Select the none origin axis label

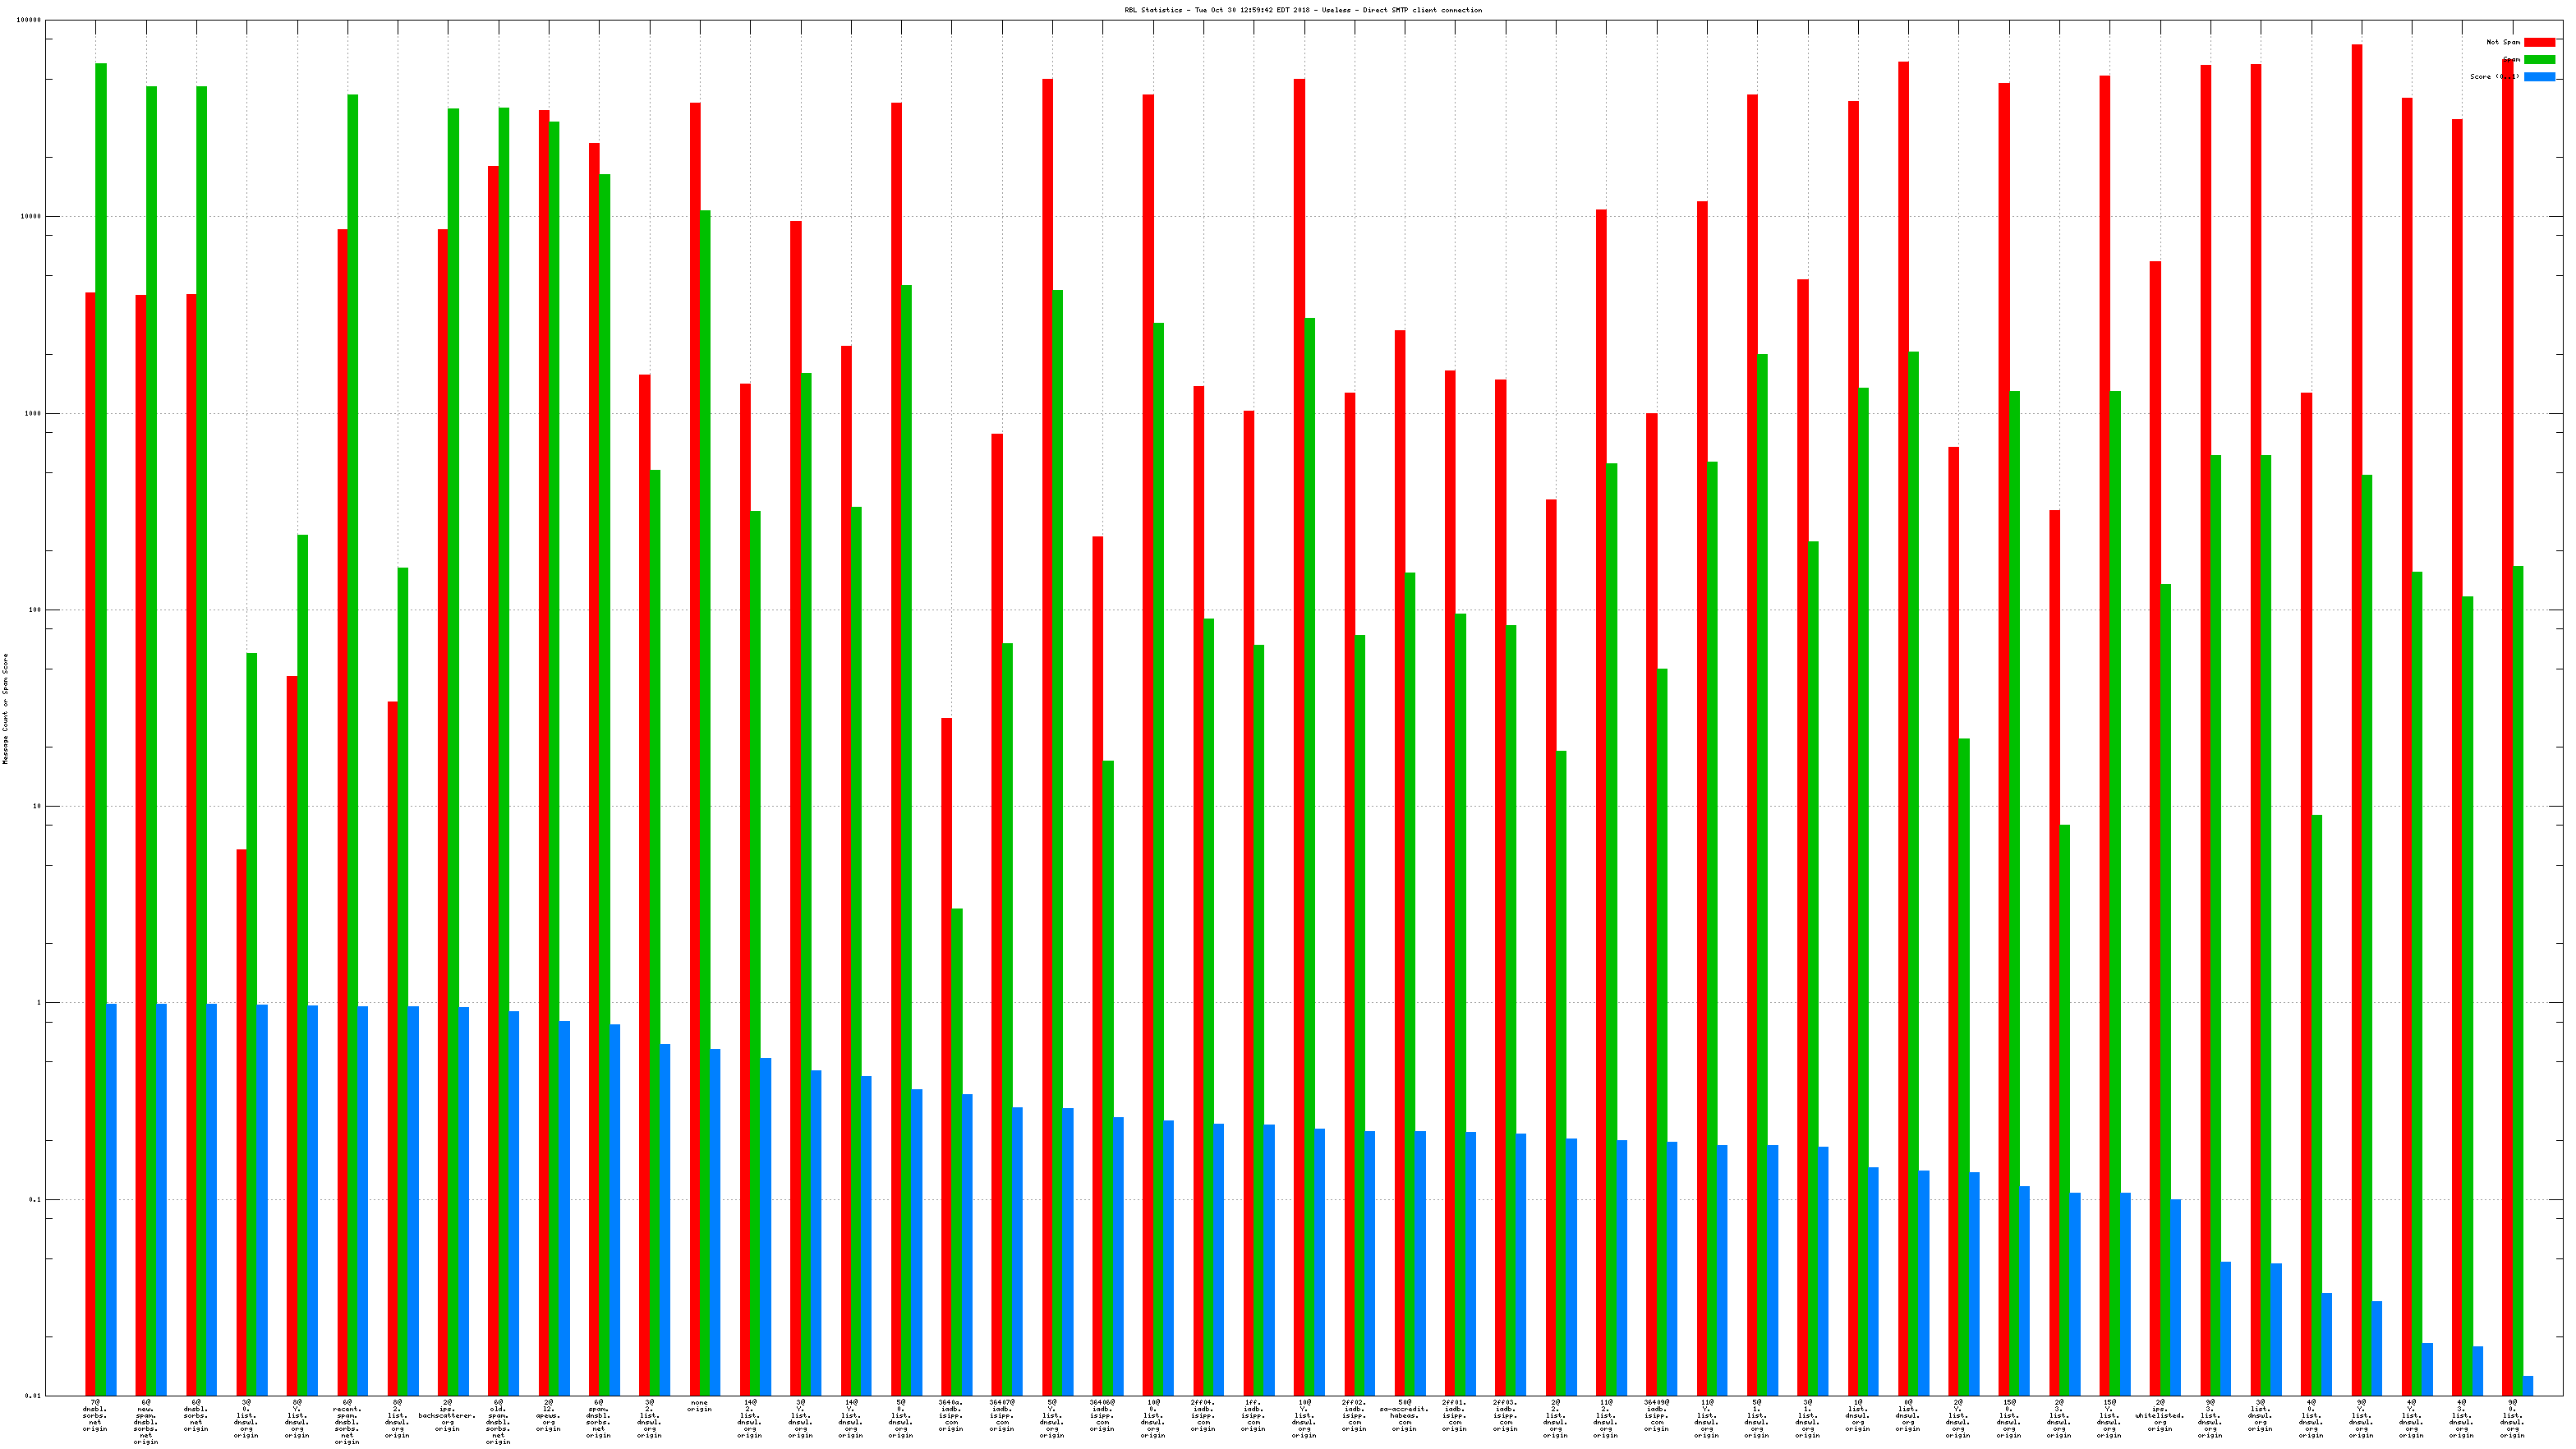coord(699,1406)
